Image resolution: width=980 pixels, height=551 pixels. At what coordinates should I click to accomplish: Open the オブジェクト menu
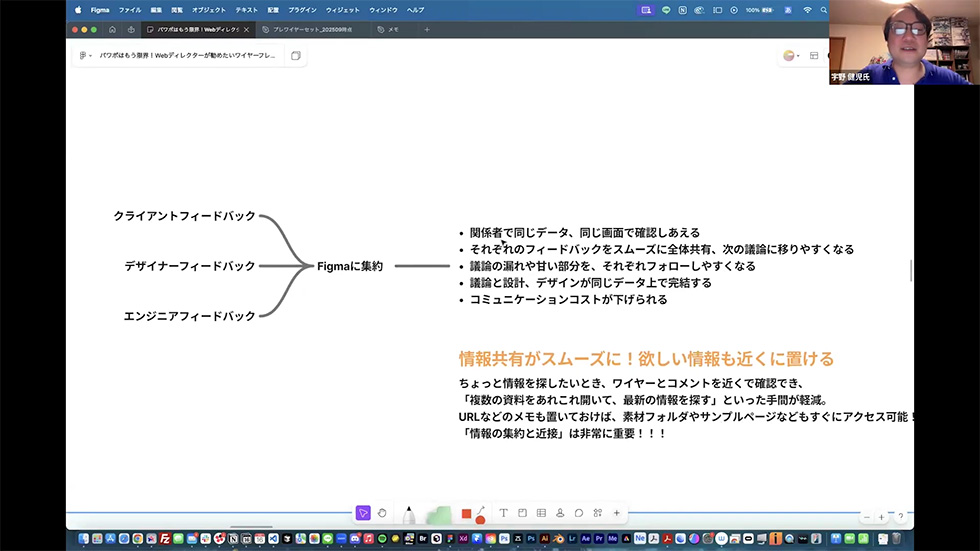coord(209,10)
